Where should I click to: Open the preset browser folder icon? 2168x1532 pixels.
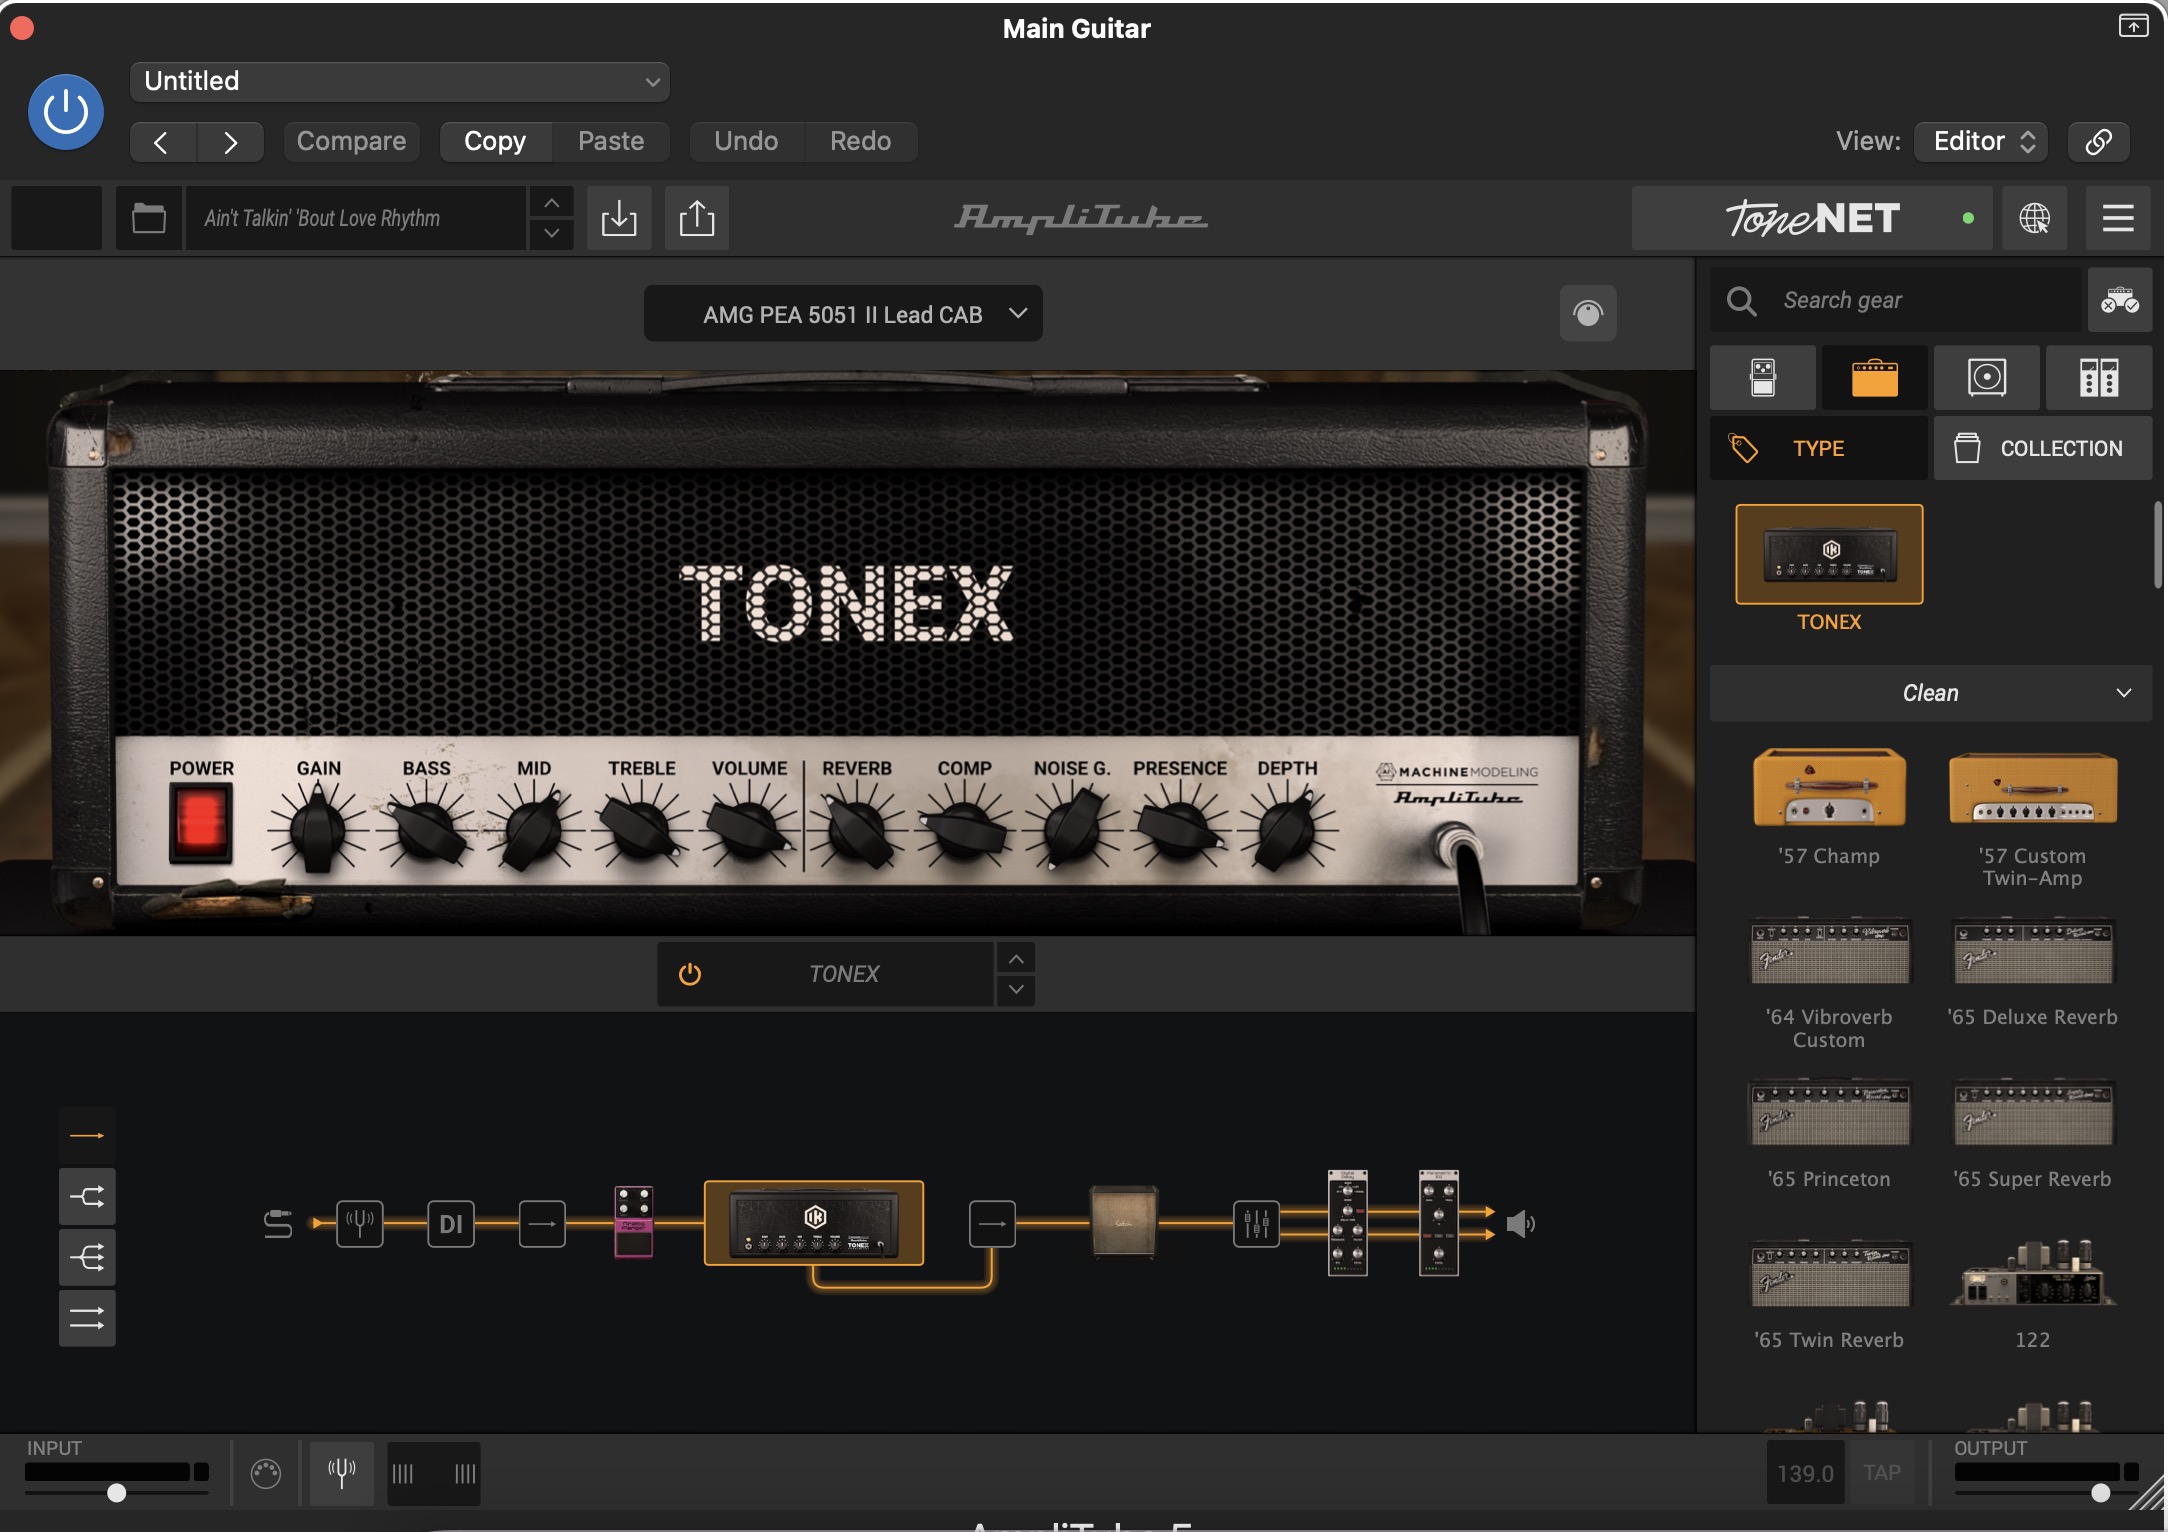click(x=149, y=217)
